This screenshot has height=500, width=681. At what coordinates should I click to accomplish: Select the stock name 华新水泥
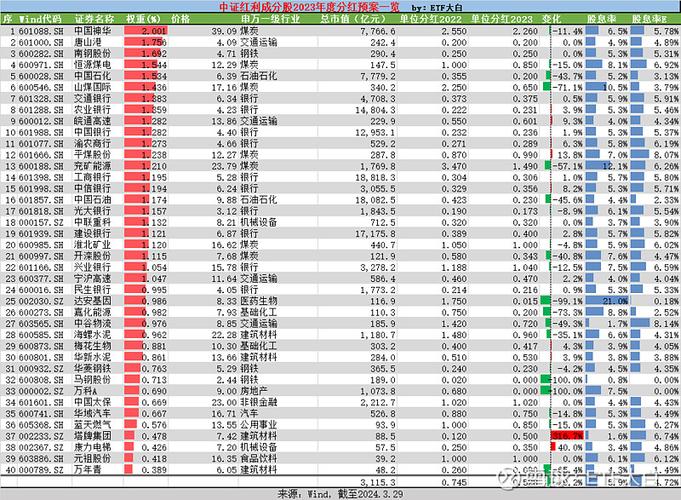coord(93,358)
